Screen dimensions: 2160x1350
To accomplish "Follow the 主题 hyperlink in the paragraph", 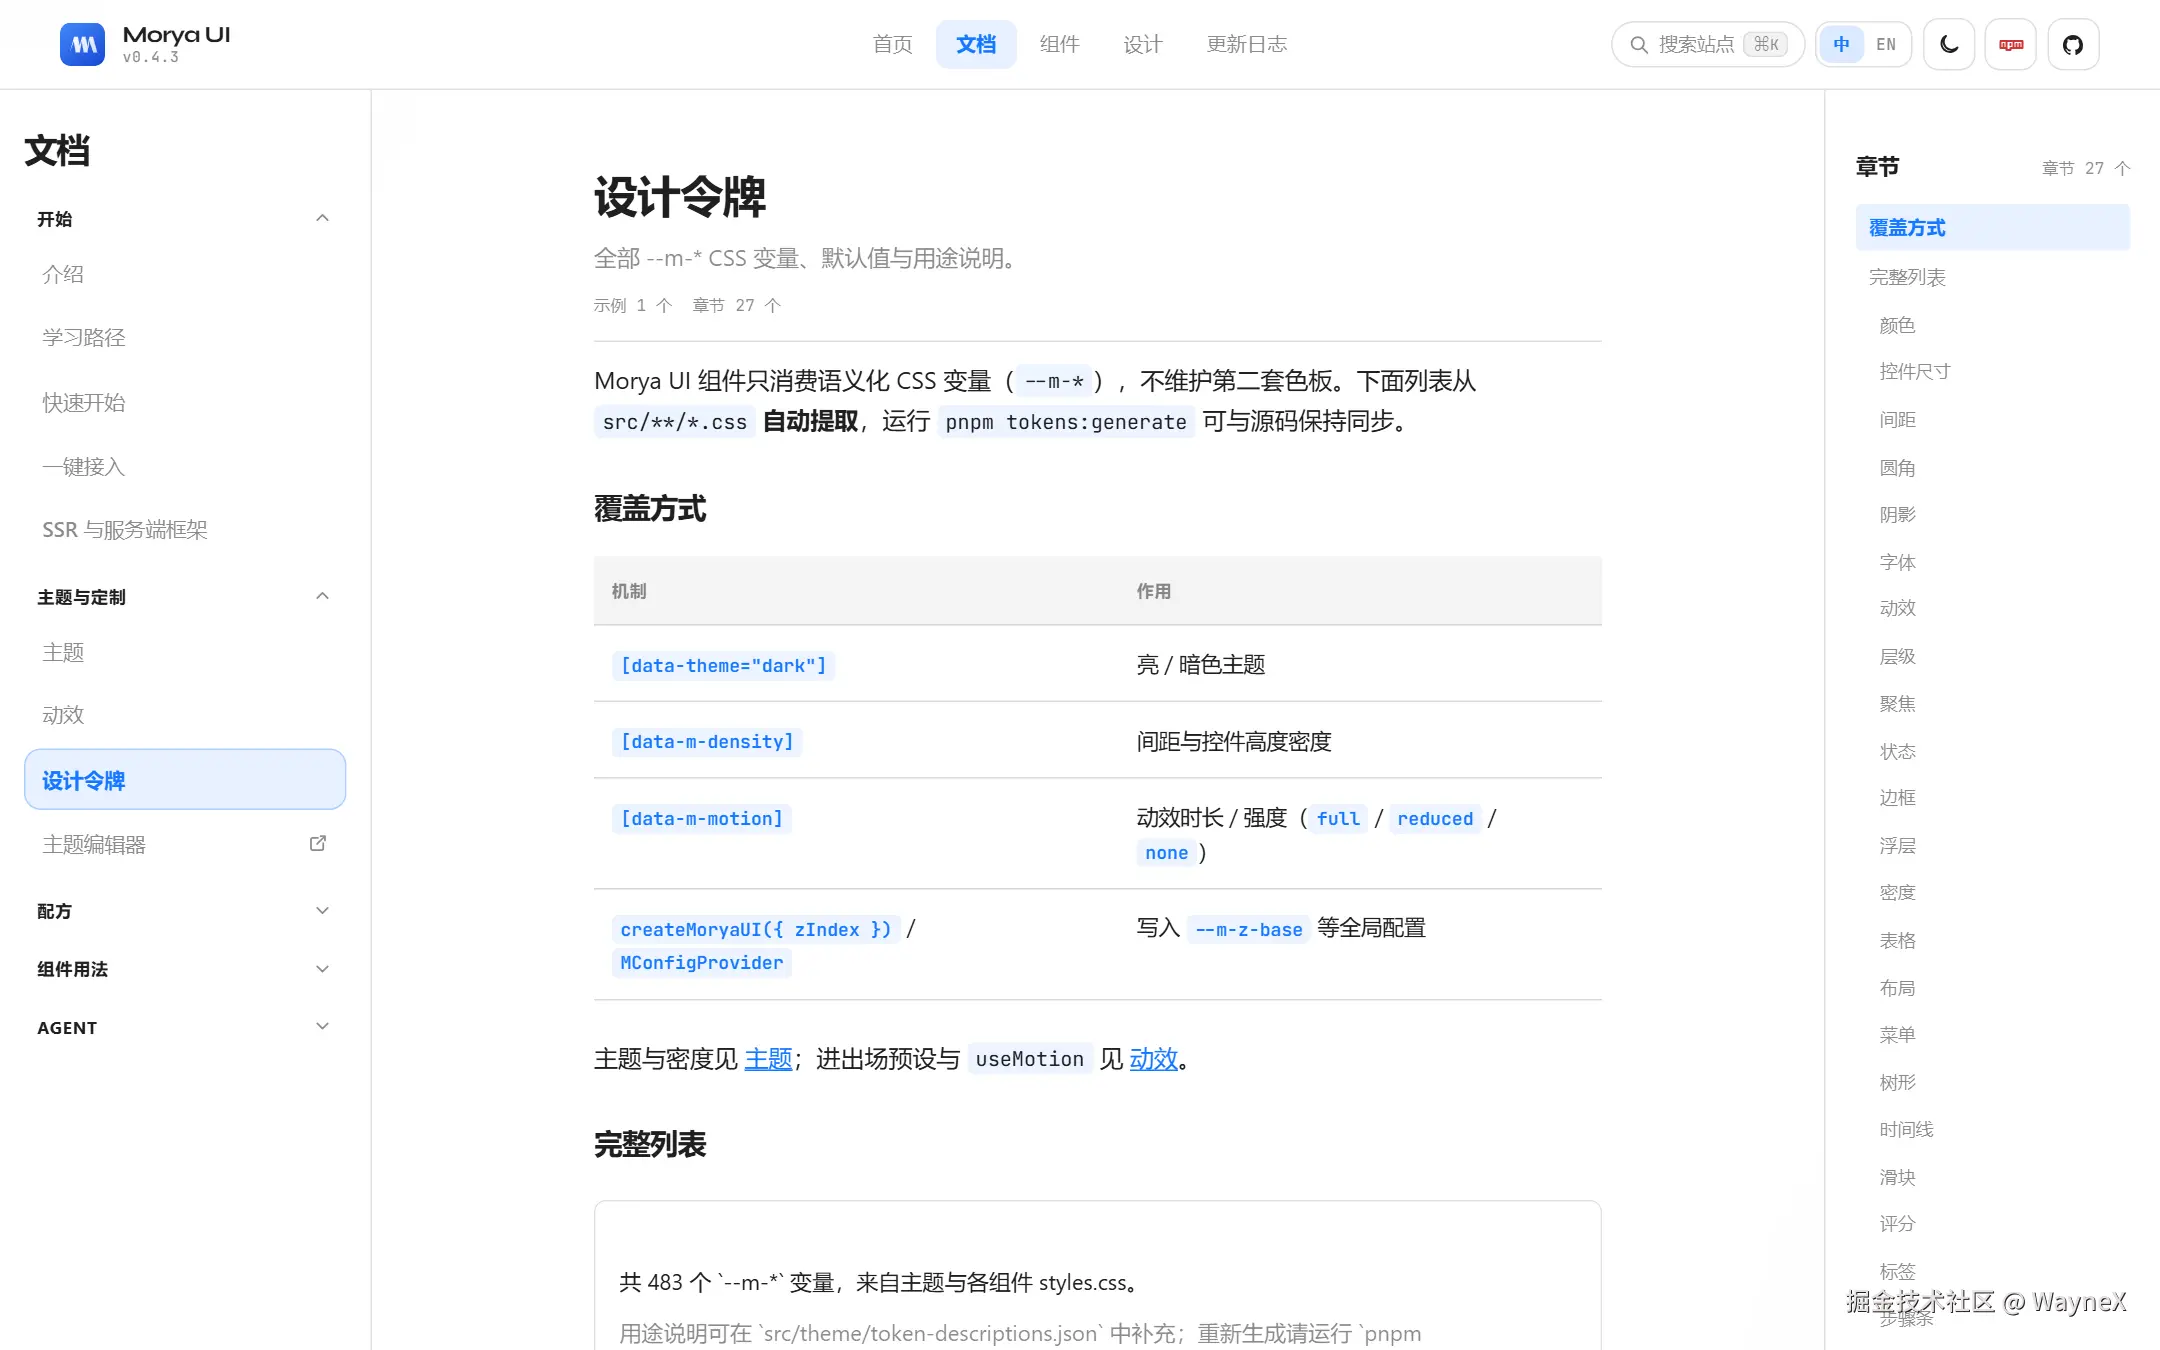I will 768,1059.
